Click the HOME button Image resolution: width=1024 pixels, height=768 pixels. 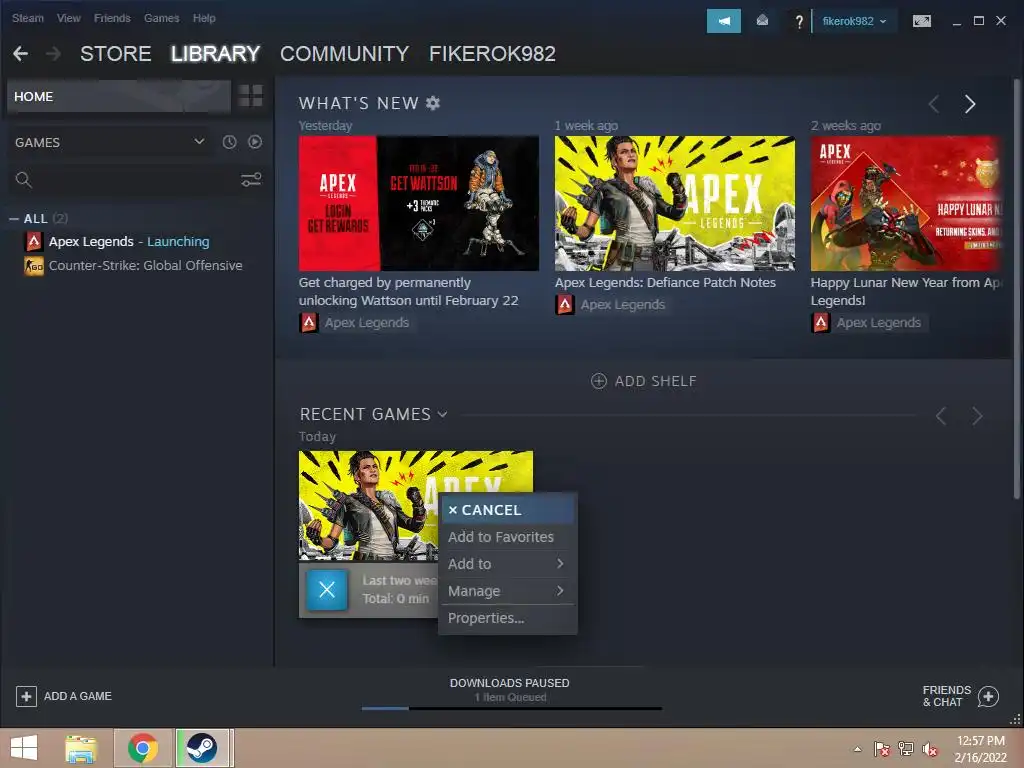(119, 96)
